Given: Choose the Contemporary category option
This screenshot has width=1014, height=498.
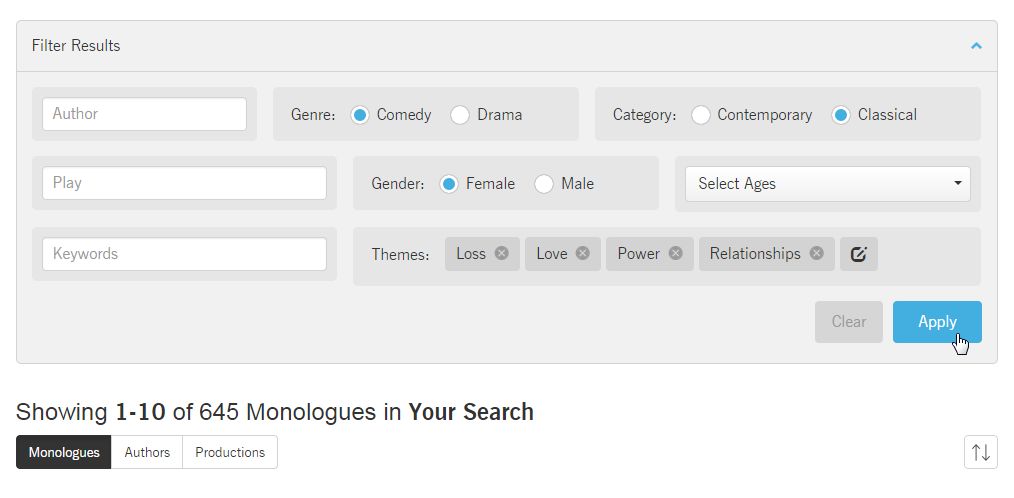Looking at the screenshot, I should [x=700, y=115].
